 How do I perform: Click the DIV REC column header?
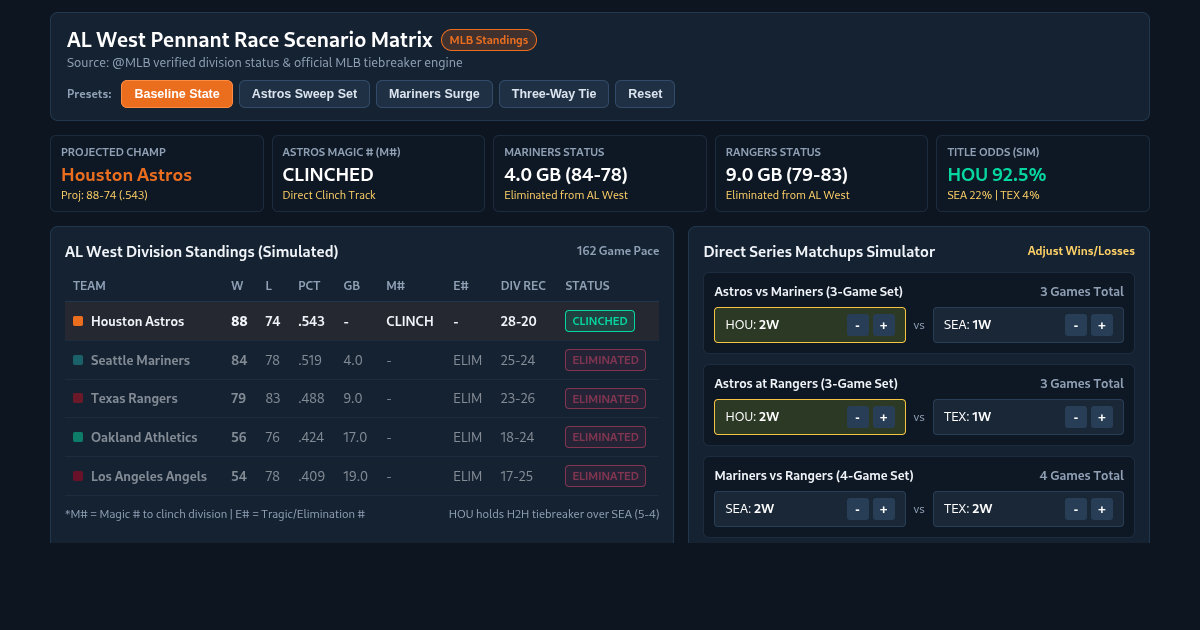[x=523, y=286]
